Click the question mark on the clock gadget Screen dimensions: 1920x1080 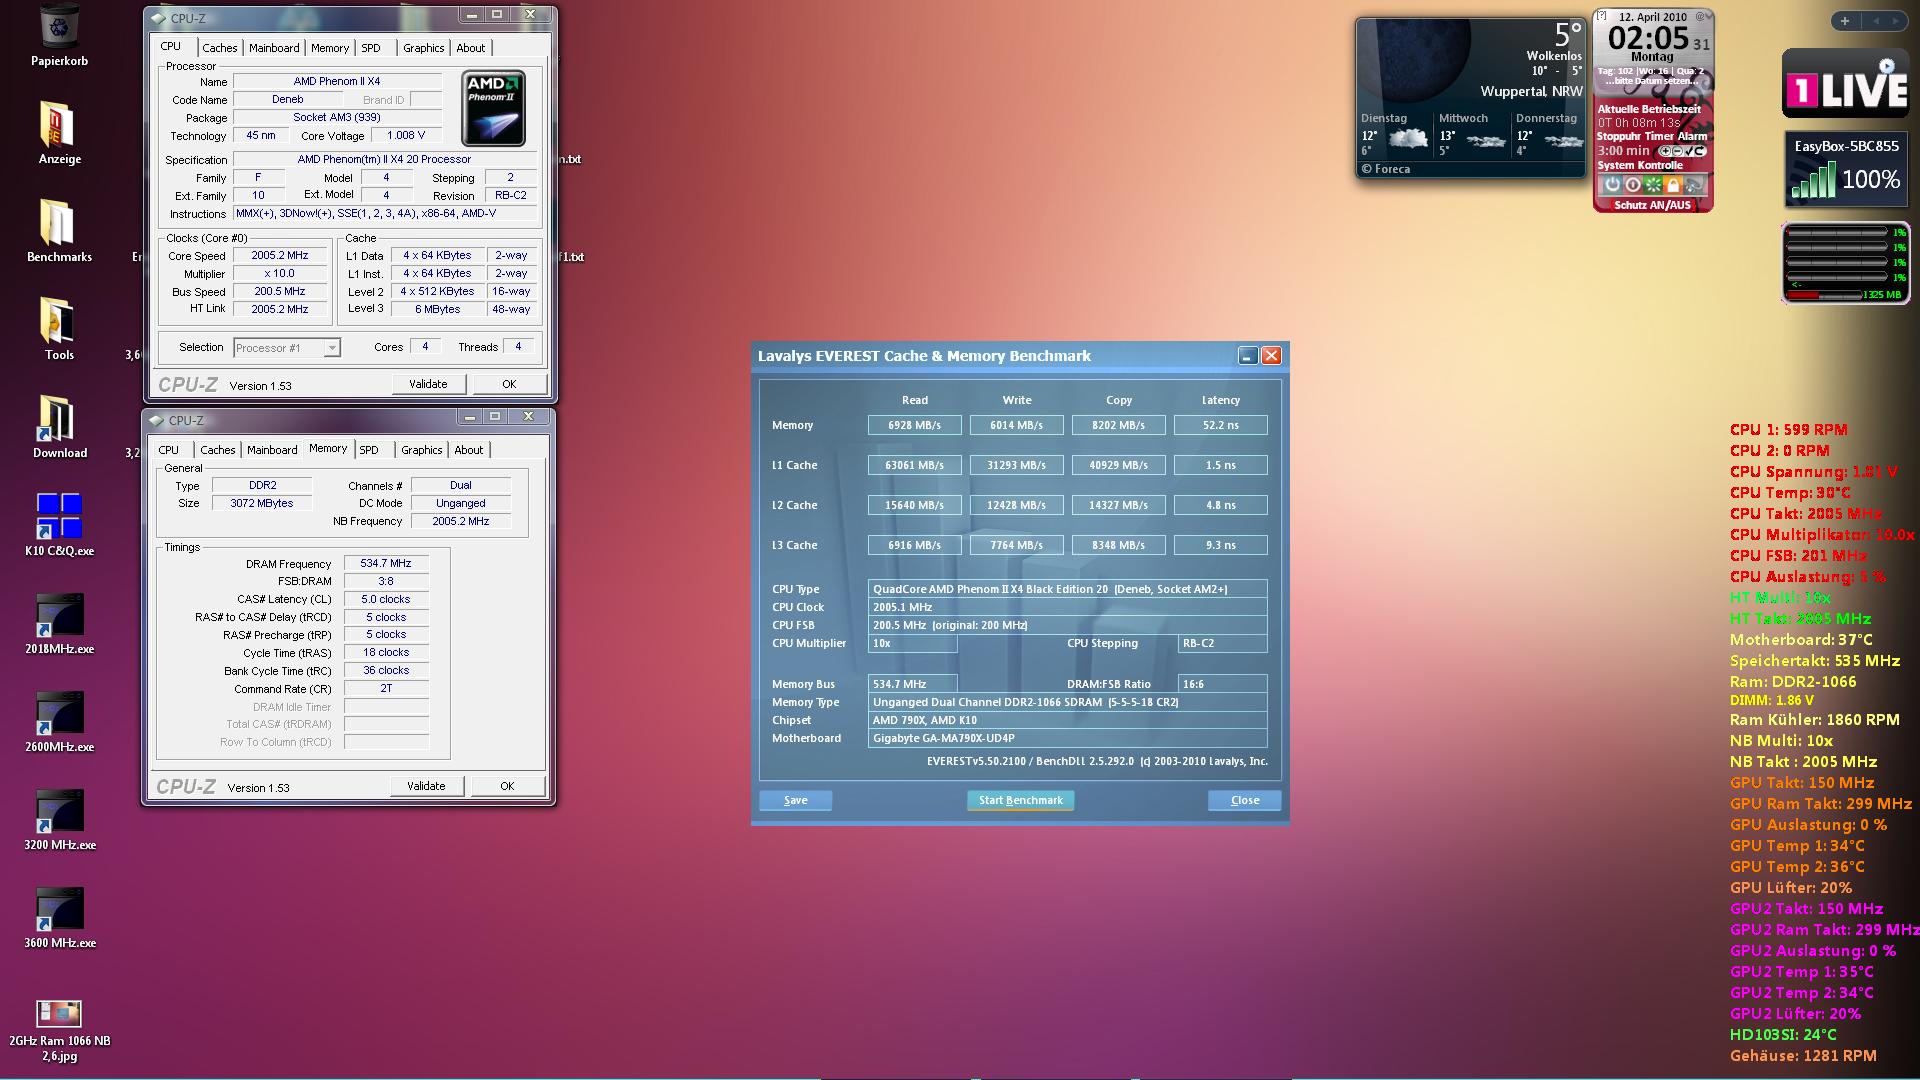[1601, 16]
